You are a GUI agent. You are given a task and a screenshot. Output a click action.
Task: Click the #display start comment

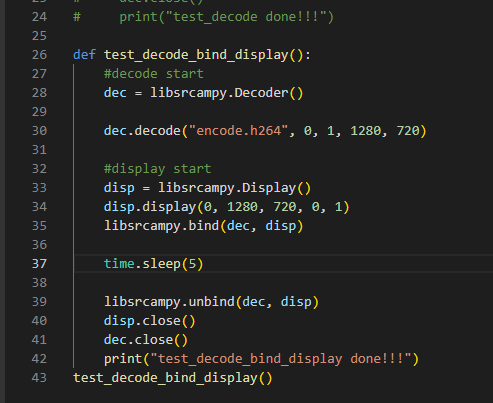157,169
